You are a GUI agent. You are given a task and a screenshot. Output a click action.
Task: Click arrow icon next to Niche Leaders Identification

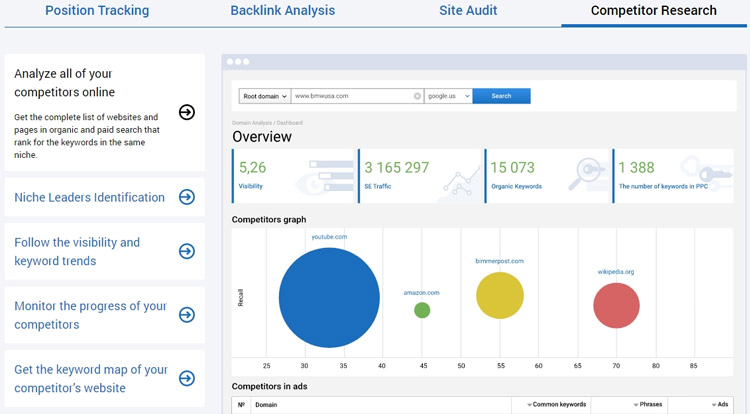(187, 197)
